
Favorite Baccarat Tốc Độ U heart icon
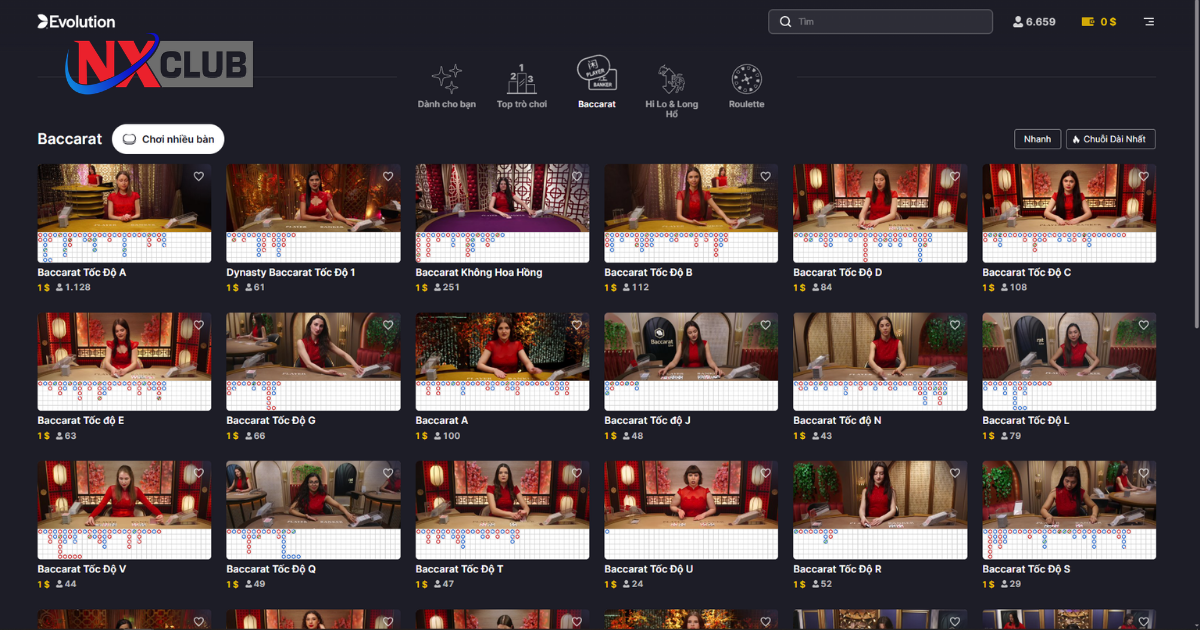[x=766, y=473]
